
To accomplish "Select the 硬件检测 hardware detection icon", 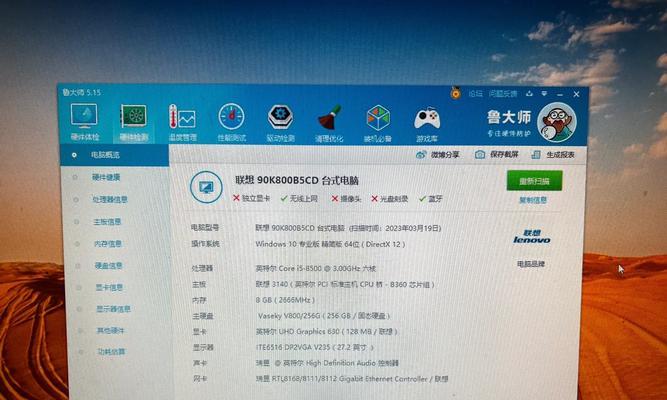I will click(134, 122).
